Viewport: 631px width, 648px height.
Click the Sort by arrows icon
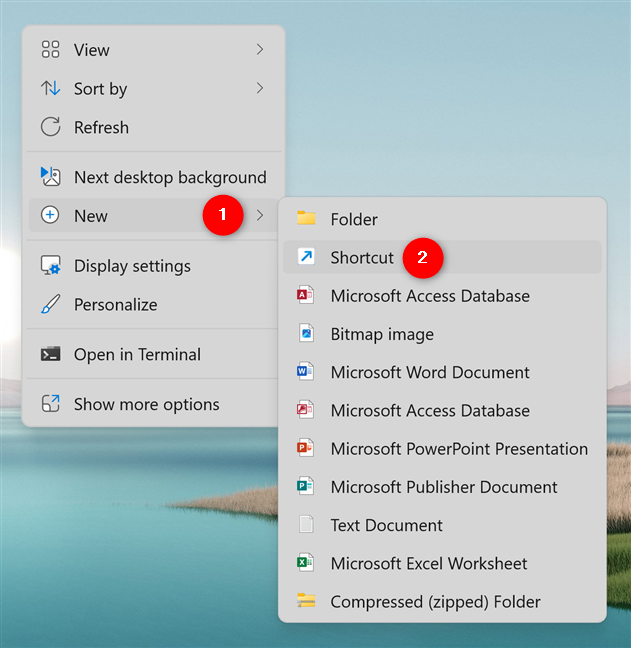[50, 88]
